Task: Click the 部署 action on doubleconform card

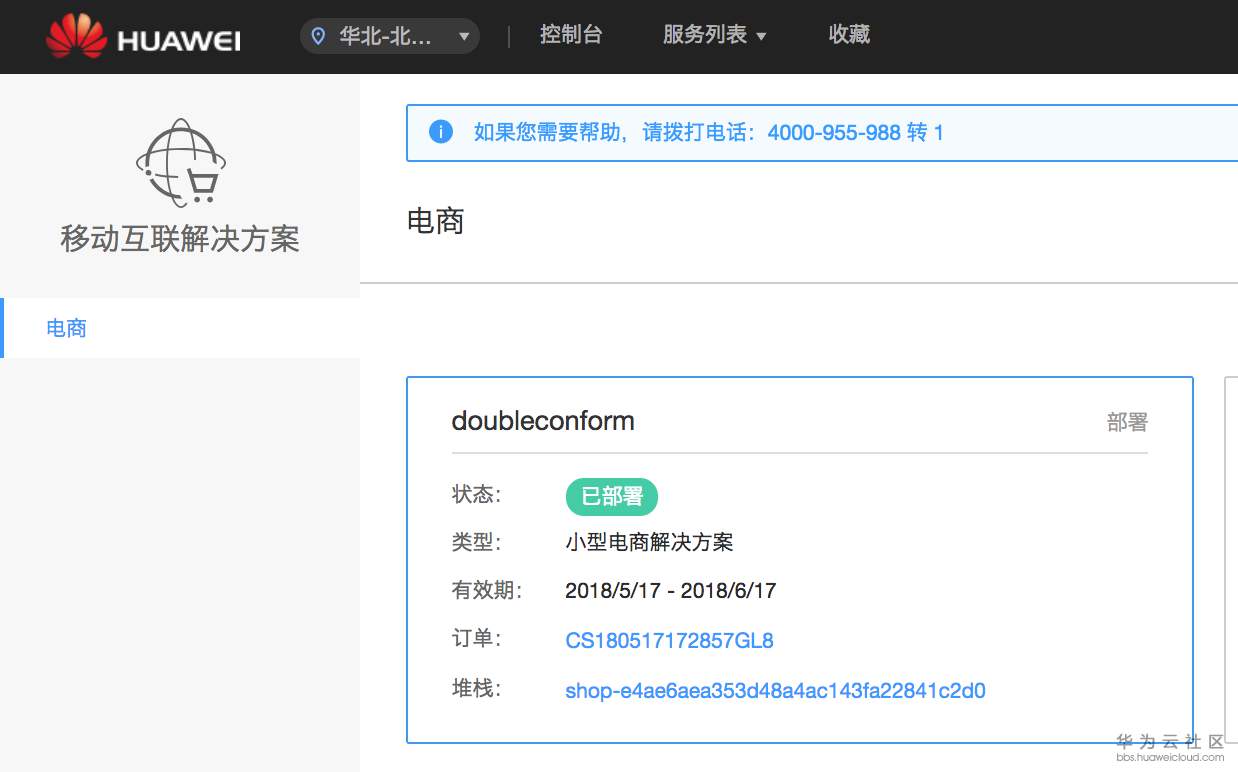Action: coord(1128,422)
